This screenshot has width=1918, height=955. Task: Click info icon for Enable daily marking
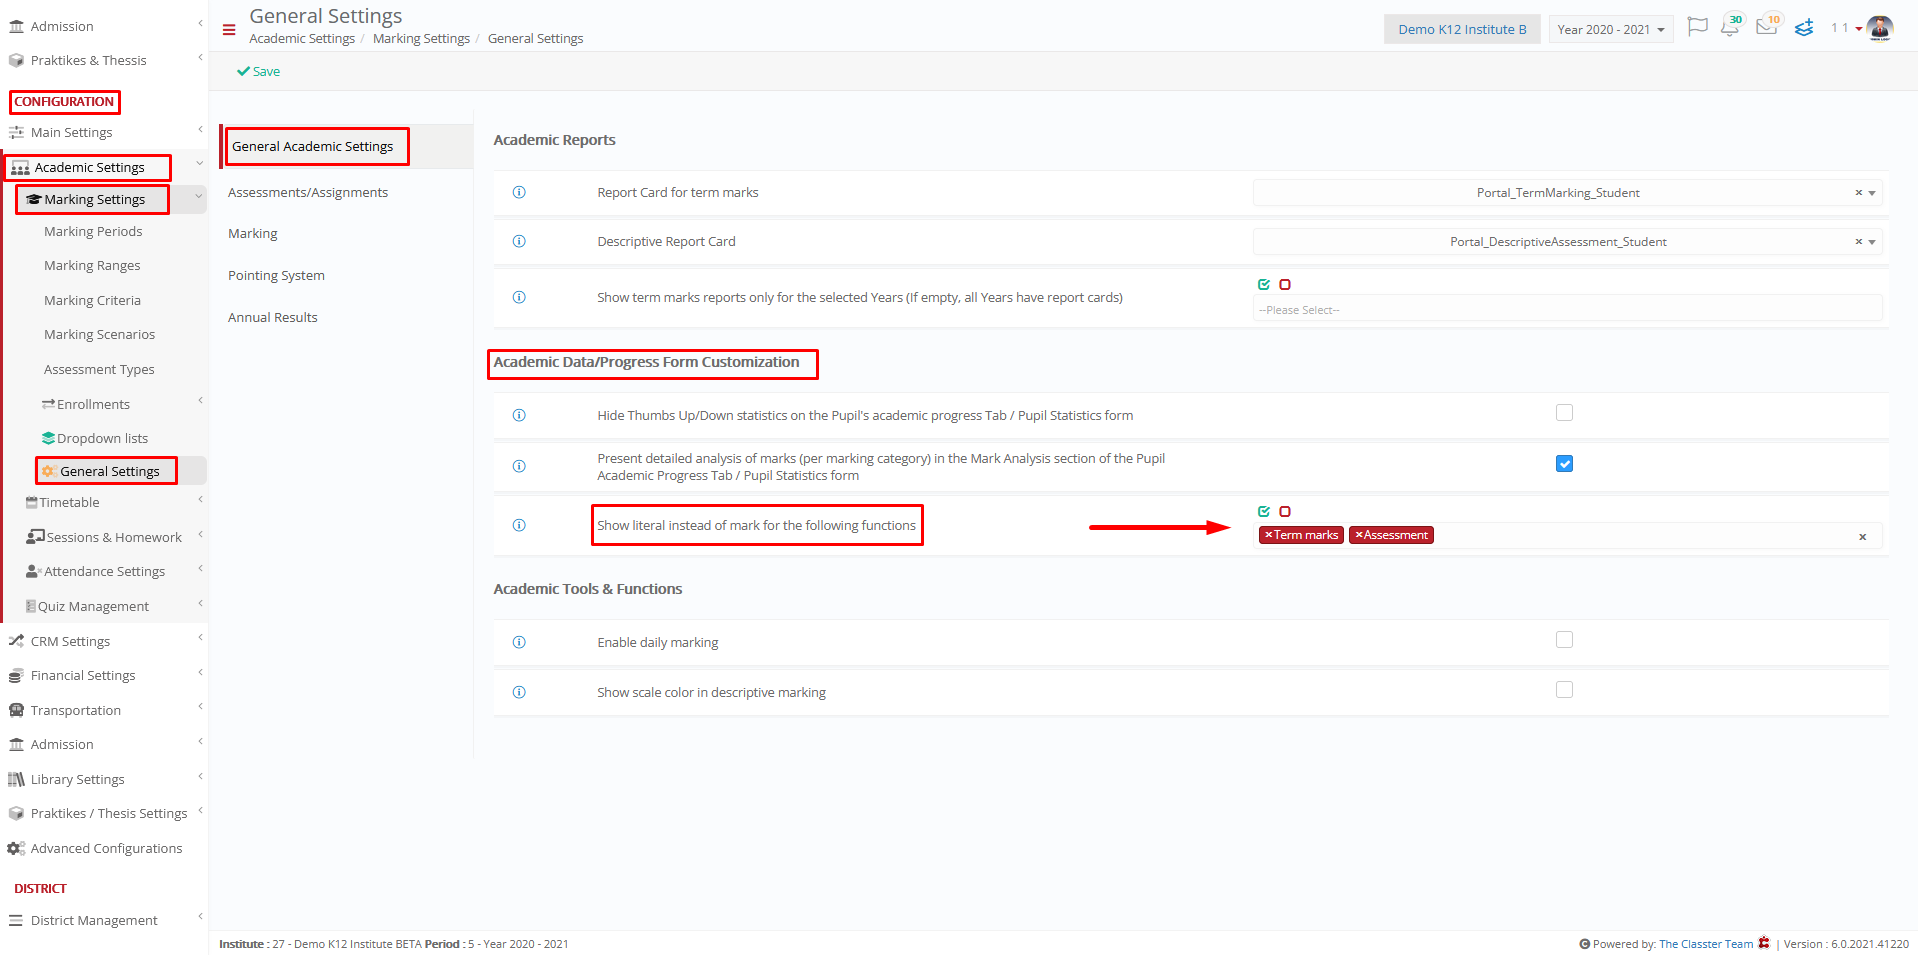(x=519, y=642)
